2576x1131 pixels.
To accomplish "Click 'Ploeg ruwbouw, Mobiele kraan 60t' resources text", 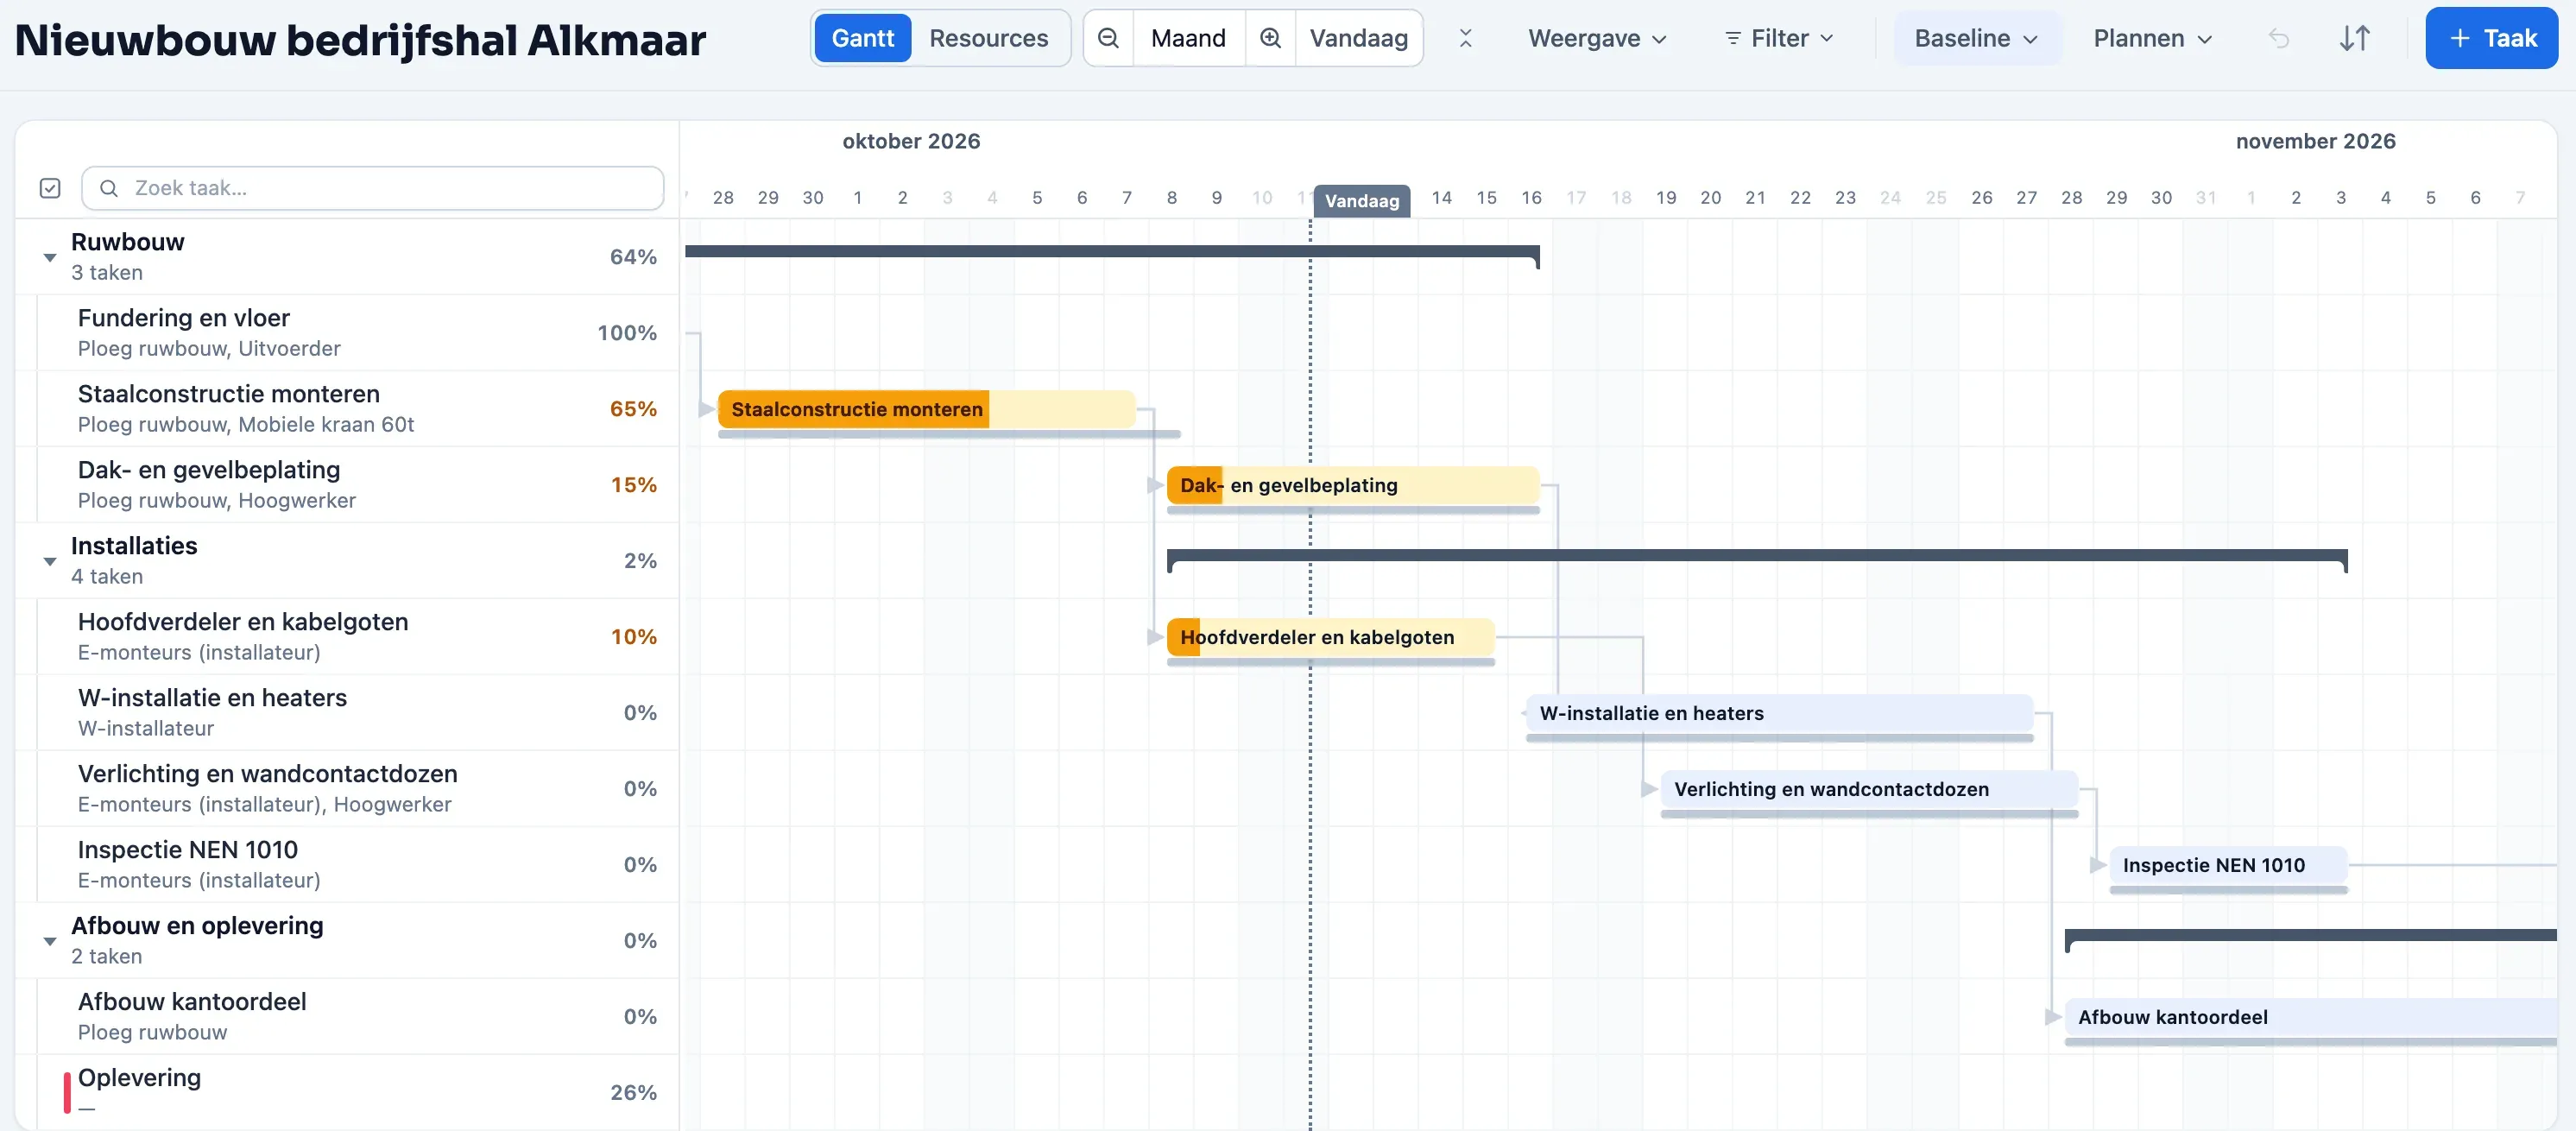I will tap(246, 425).
